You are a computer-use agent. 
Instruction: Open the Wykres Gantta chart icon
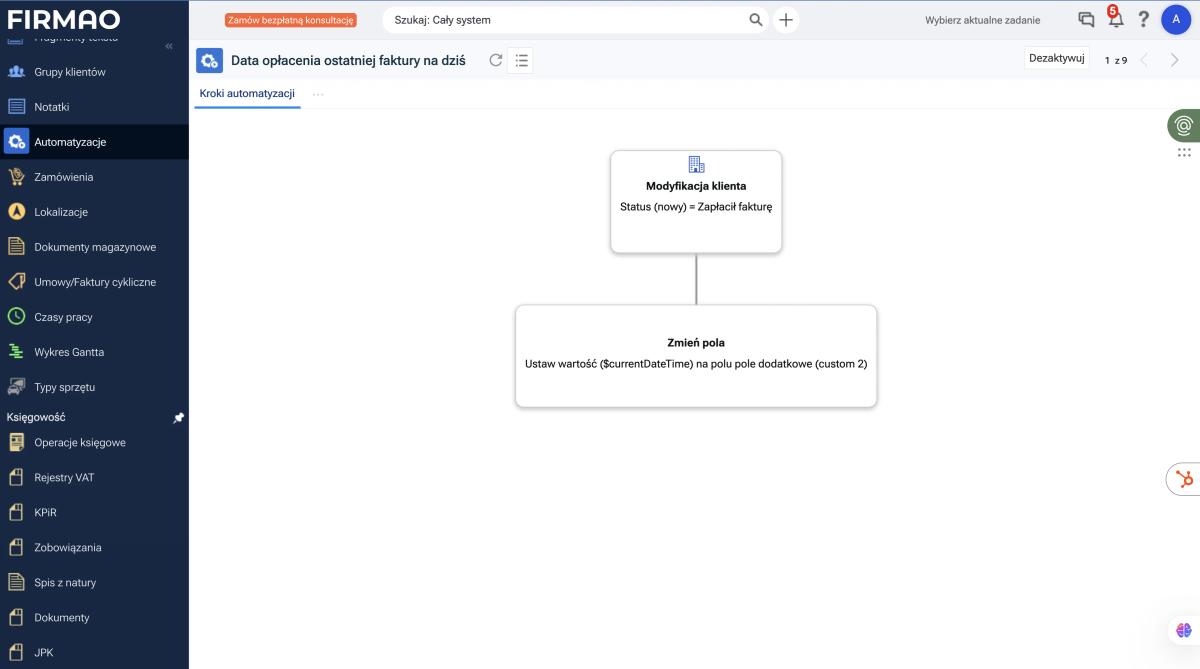[x=16, y=352]
